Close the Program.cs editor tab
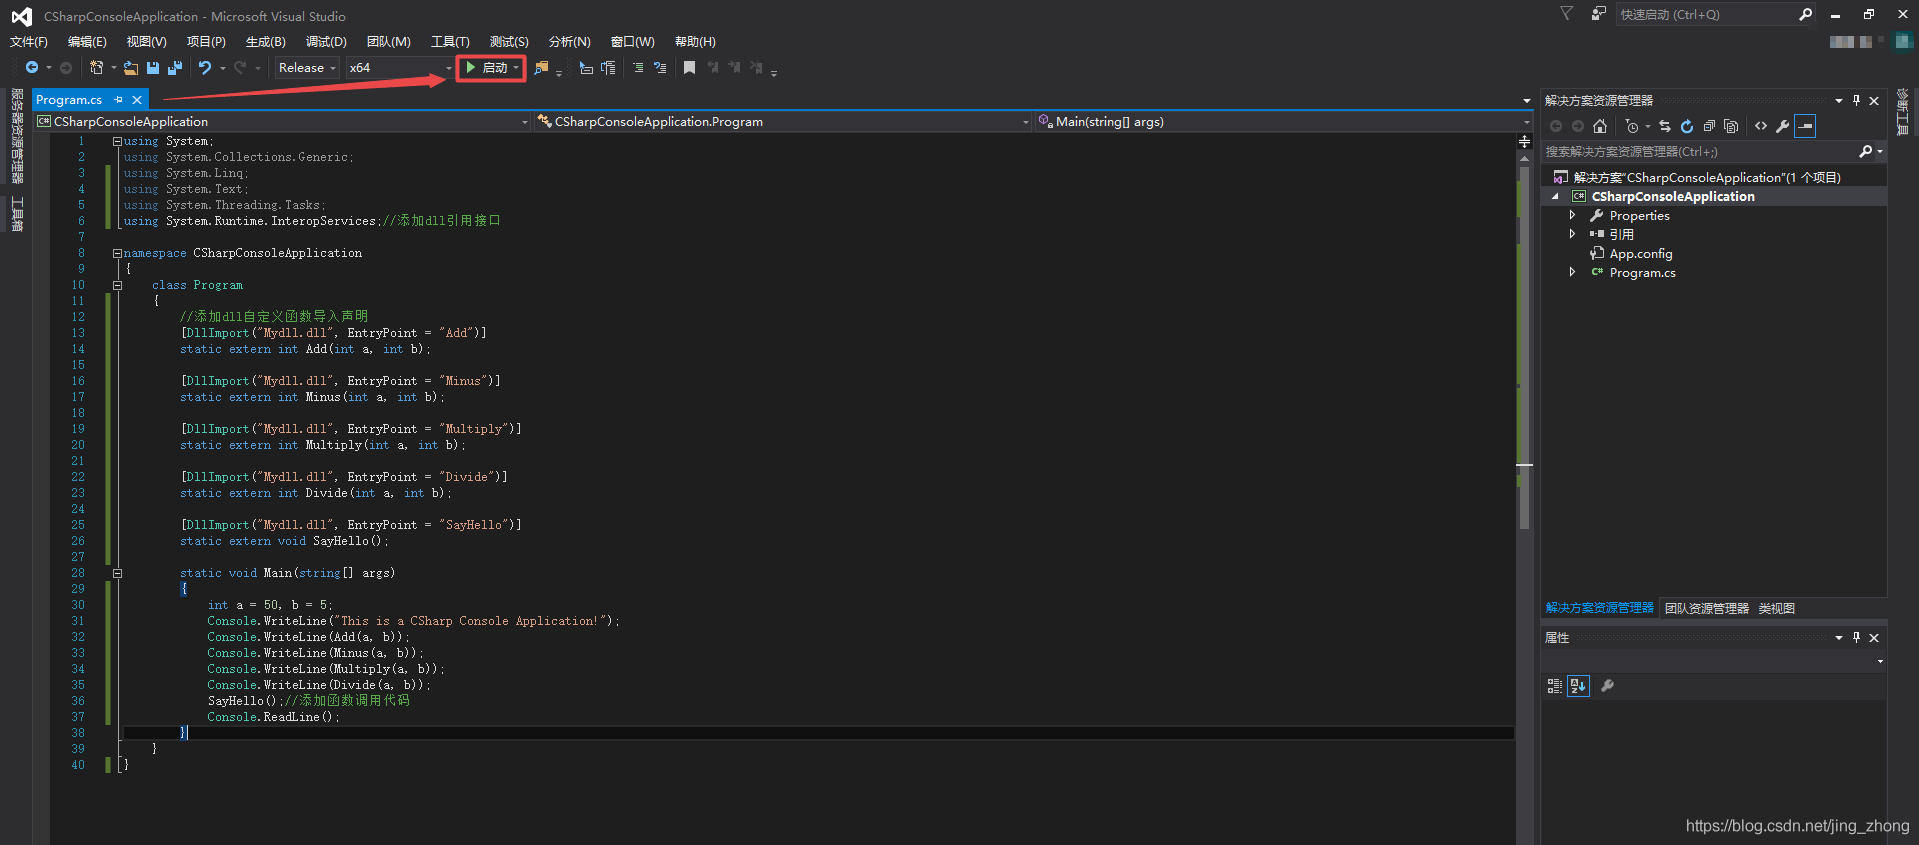The height and width of the screenshot is (845, 1919). pos(137,100)
